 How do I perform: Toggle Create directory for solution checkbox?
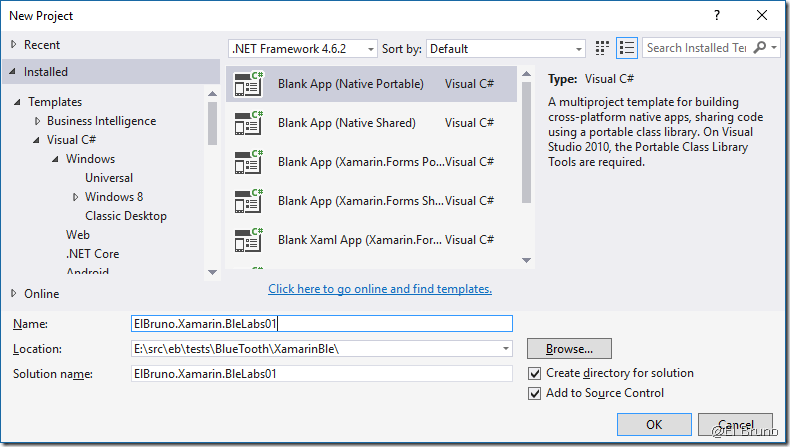pos(535,373)
